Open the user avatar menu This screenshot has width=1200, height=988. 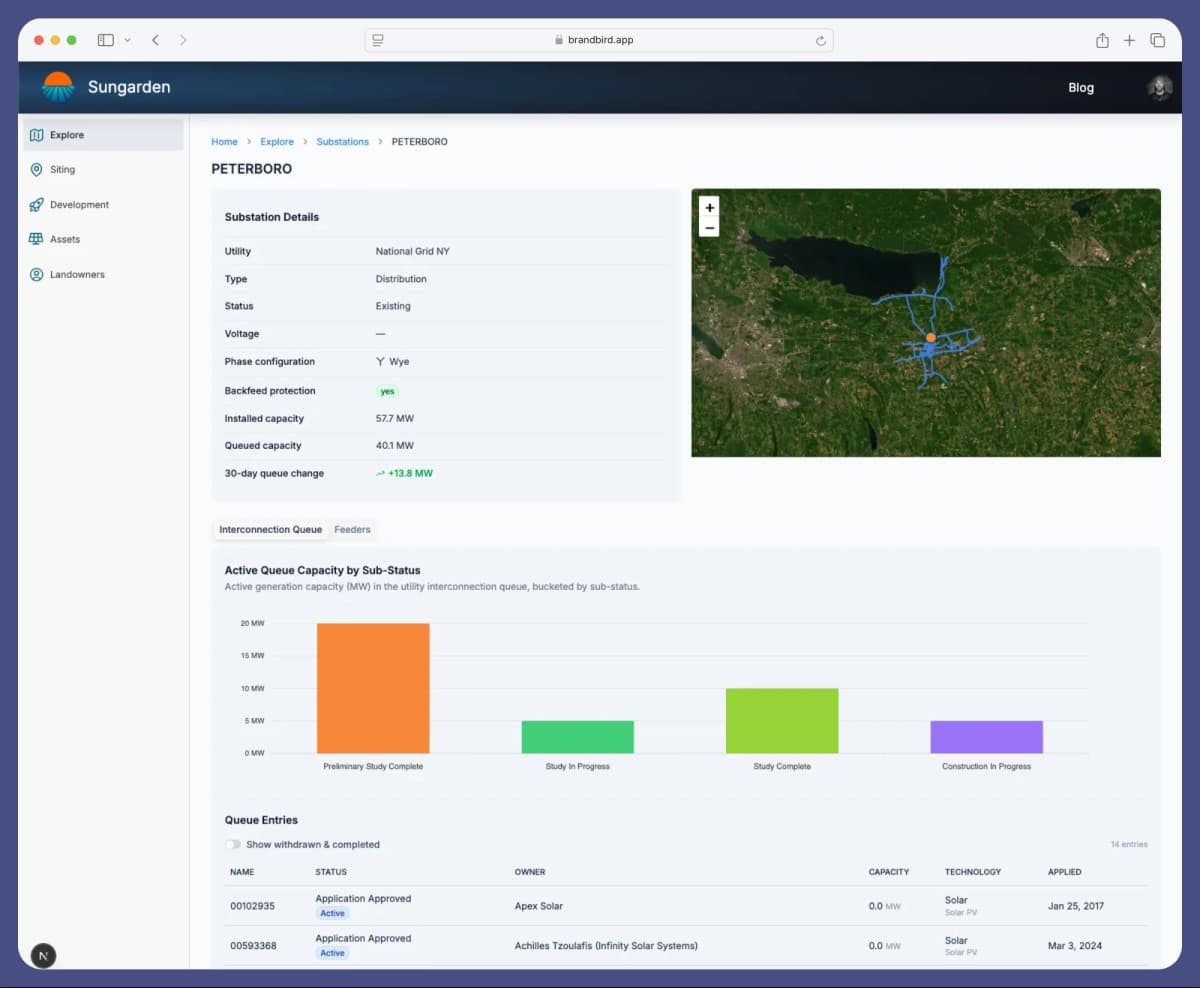1159,88
